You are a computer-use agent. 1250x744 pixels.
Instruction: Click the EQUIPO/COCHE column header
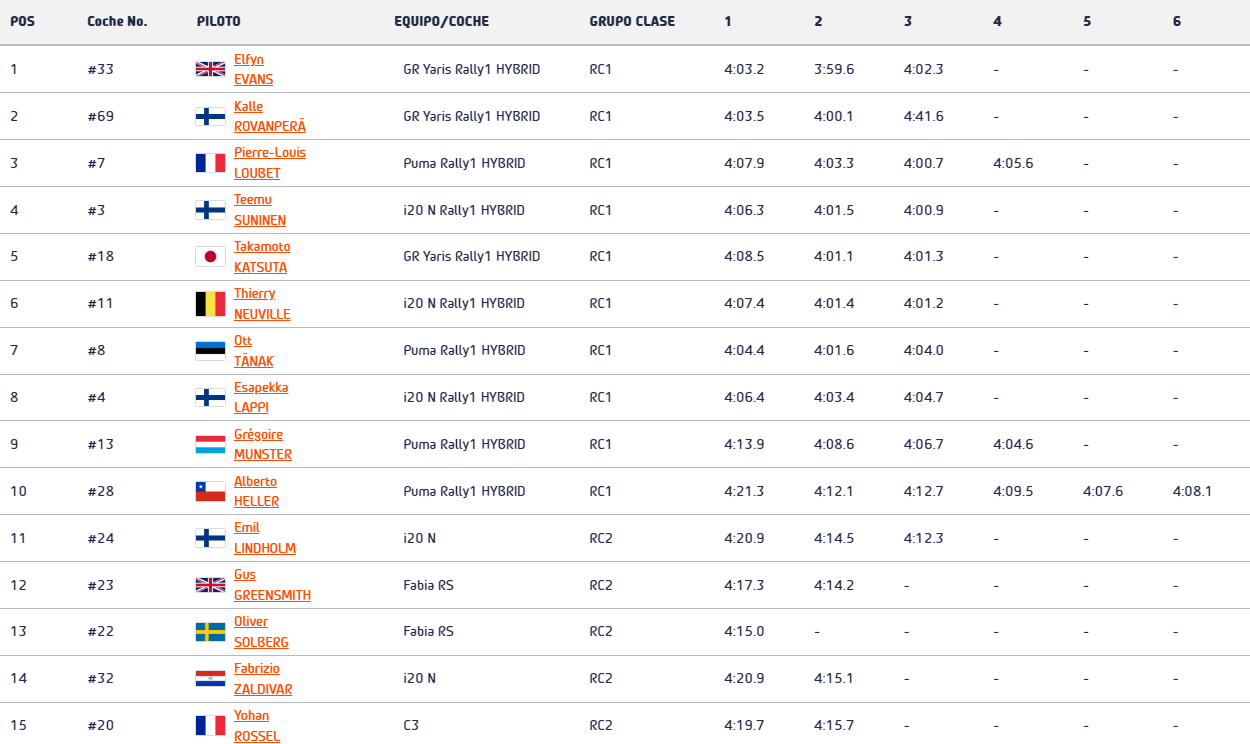click(441, 21)
